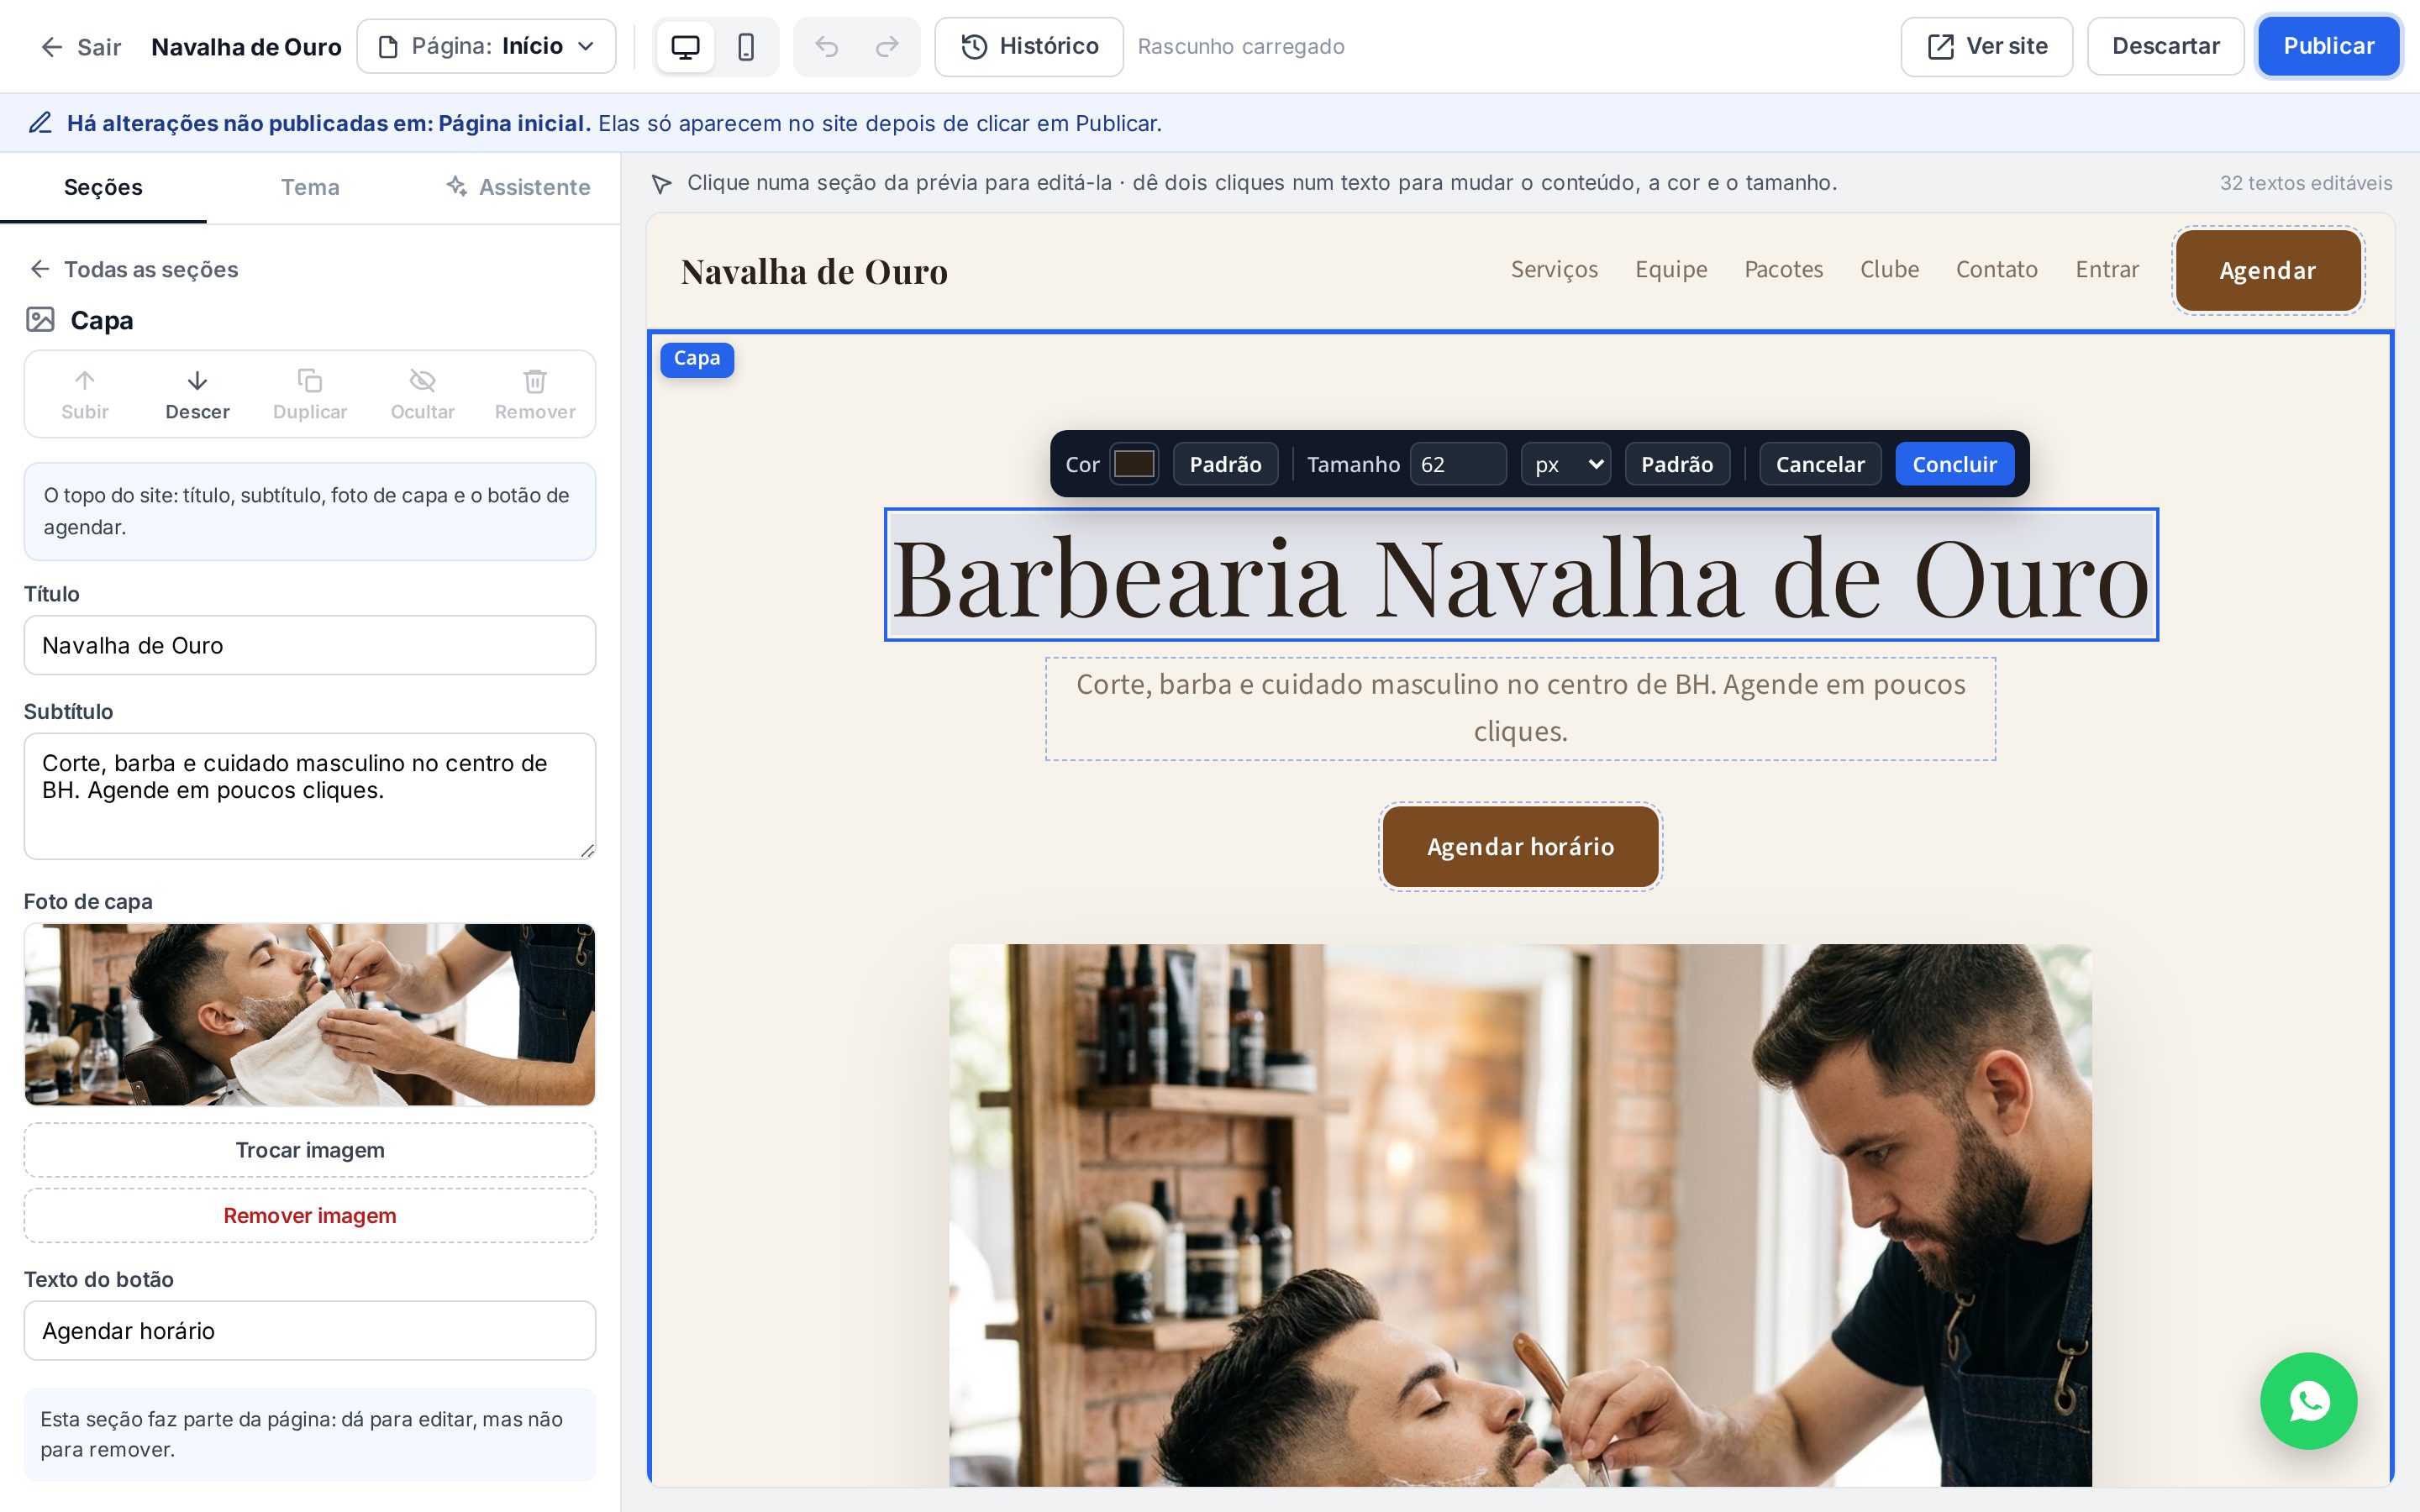Click the Texto do botão field
Image resolution: width=2420 pixels, height=1512 pixels.
point(310,1330)
